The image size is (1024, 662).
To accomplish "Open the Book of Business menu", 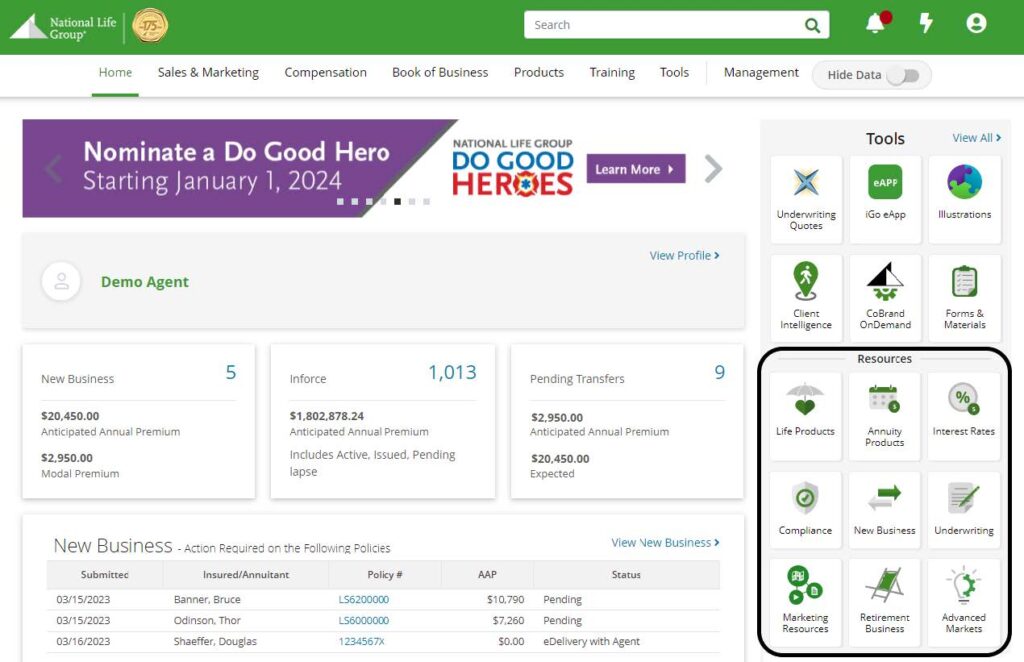I will [x=440, y=72].
